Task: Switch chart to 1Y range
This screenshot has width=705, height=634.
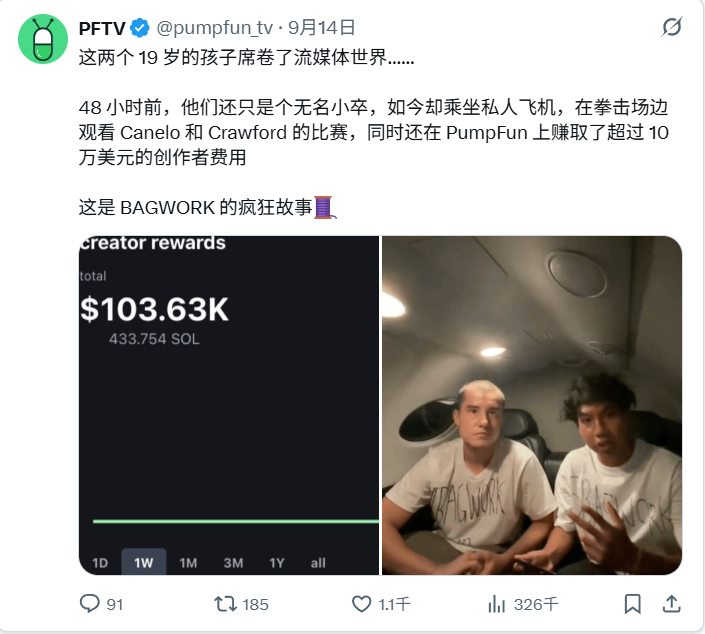Action: [x=277, y=563]
